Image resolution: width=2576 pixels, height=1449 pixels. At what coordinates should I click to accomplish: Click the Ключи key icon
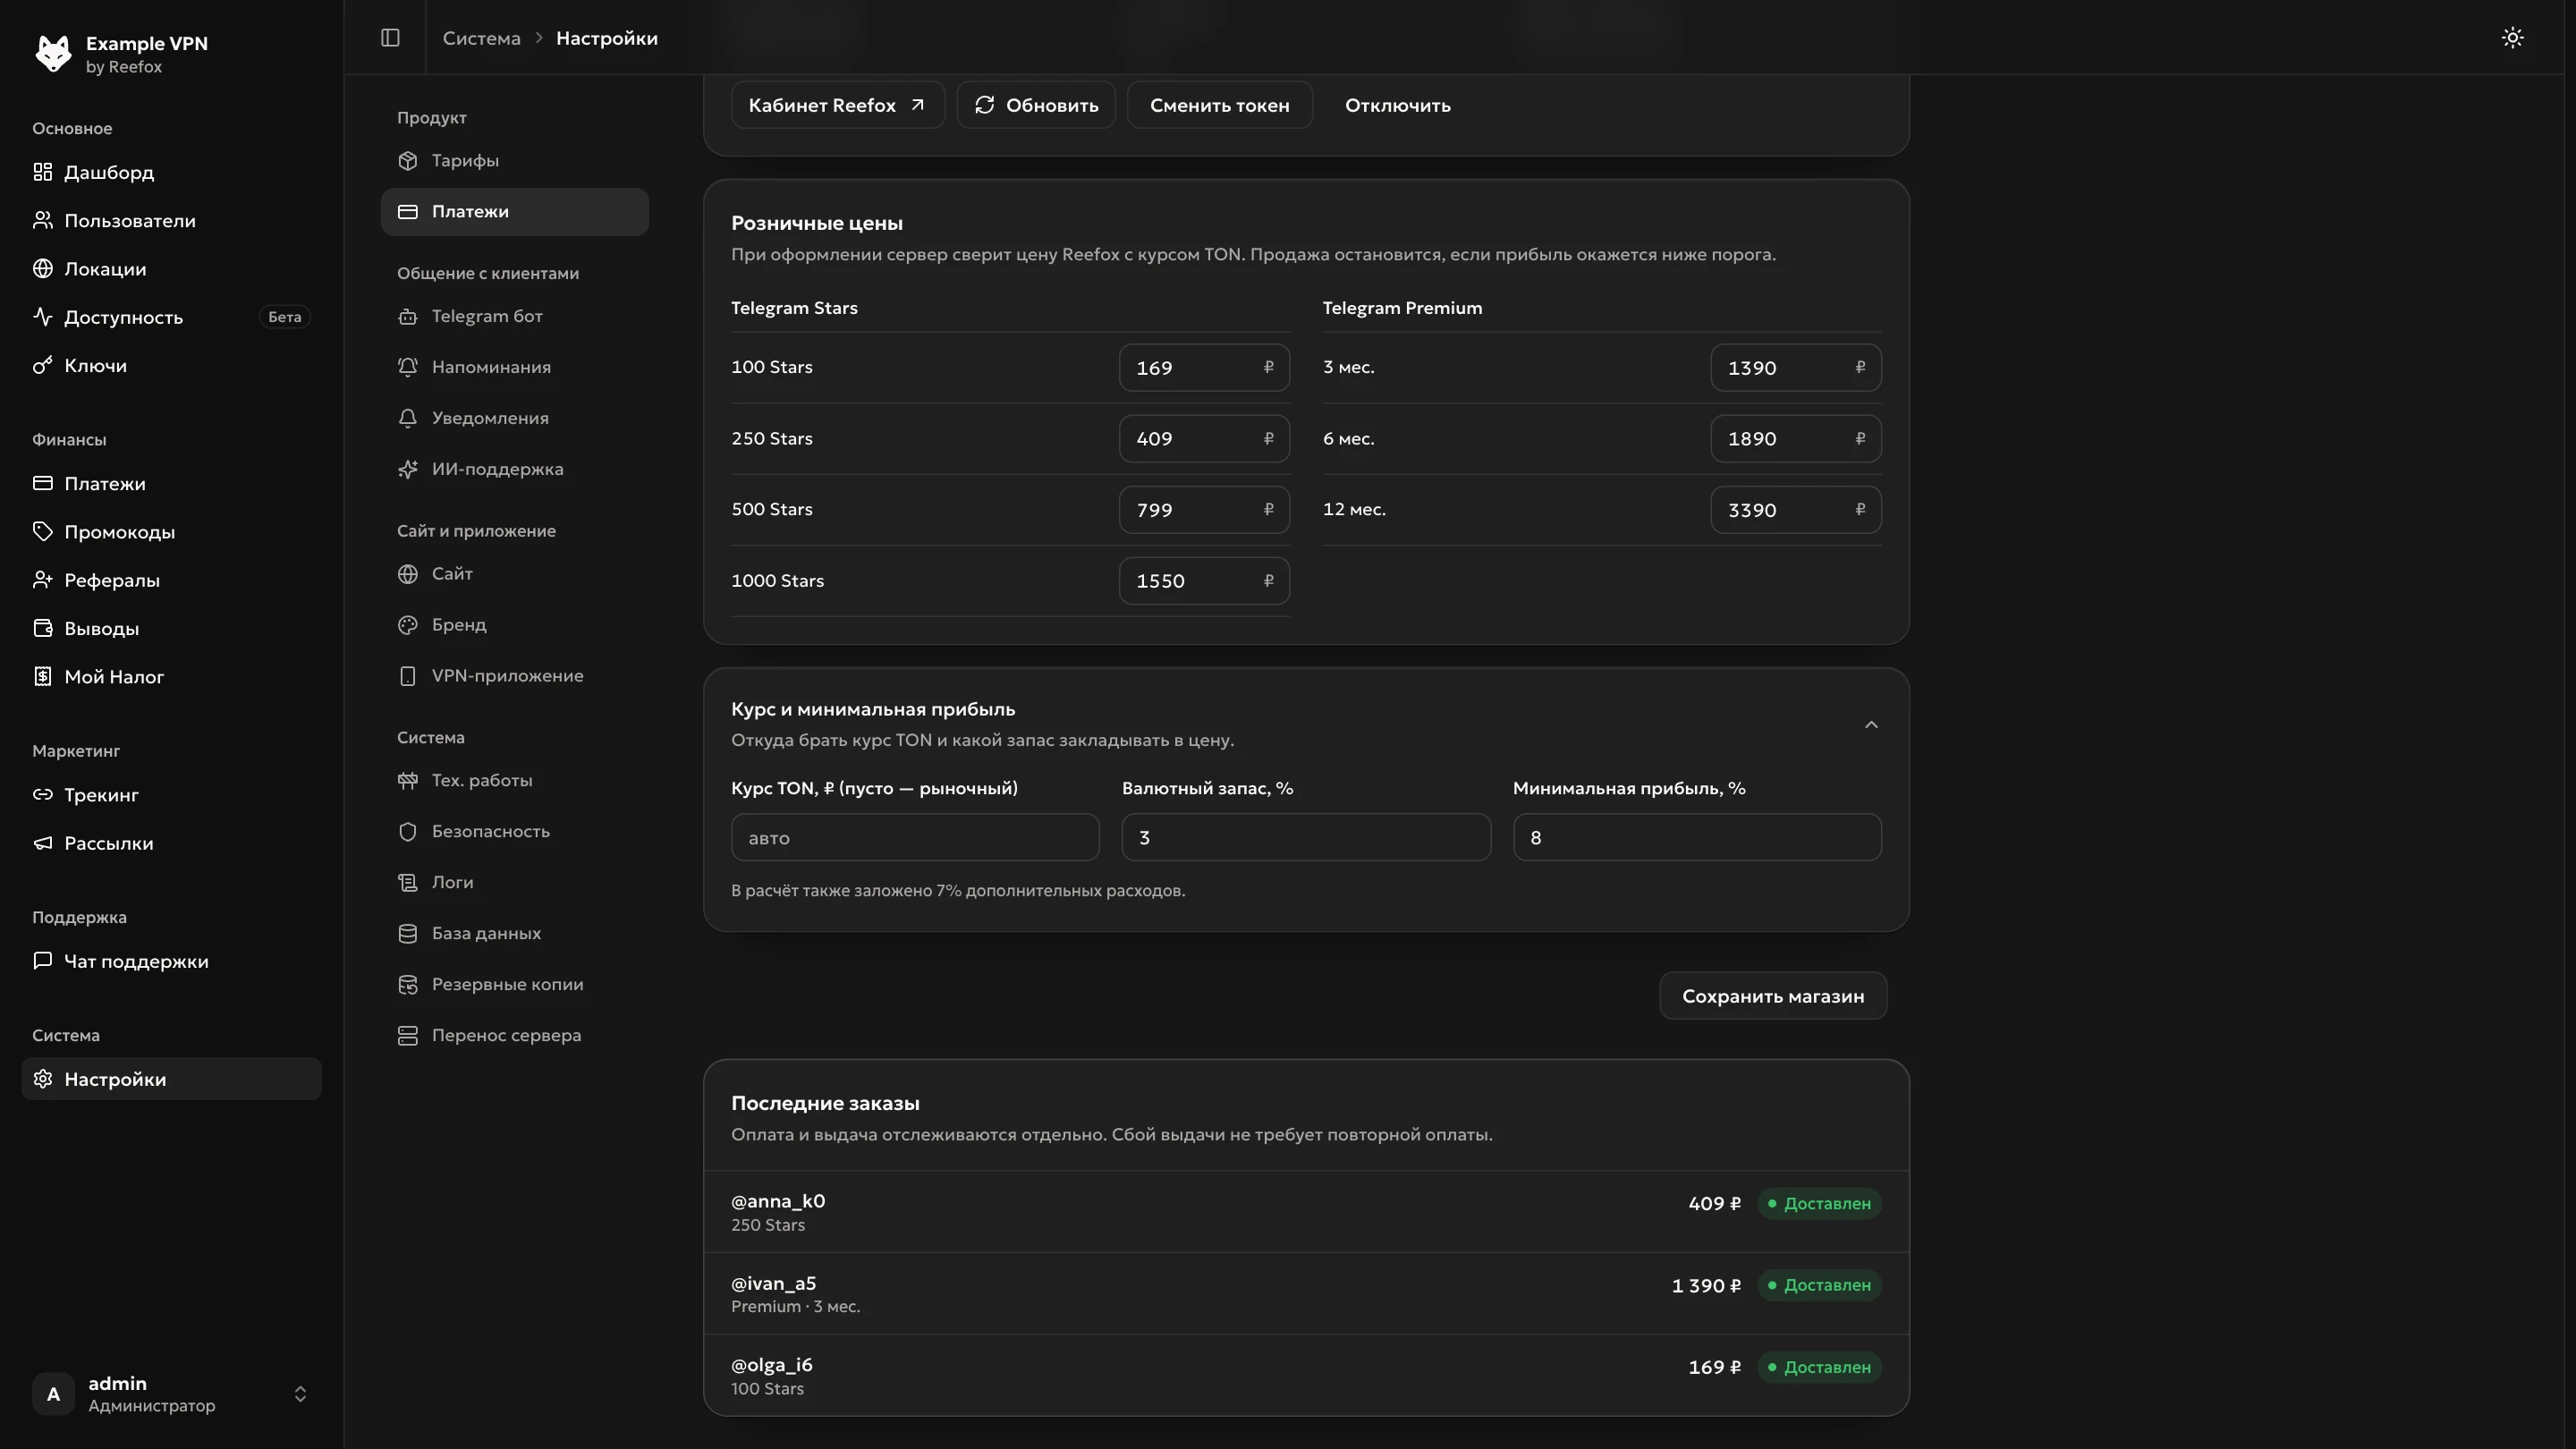42,366
